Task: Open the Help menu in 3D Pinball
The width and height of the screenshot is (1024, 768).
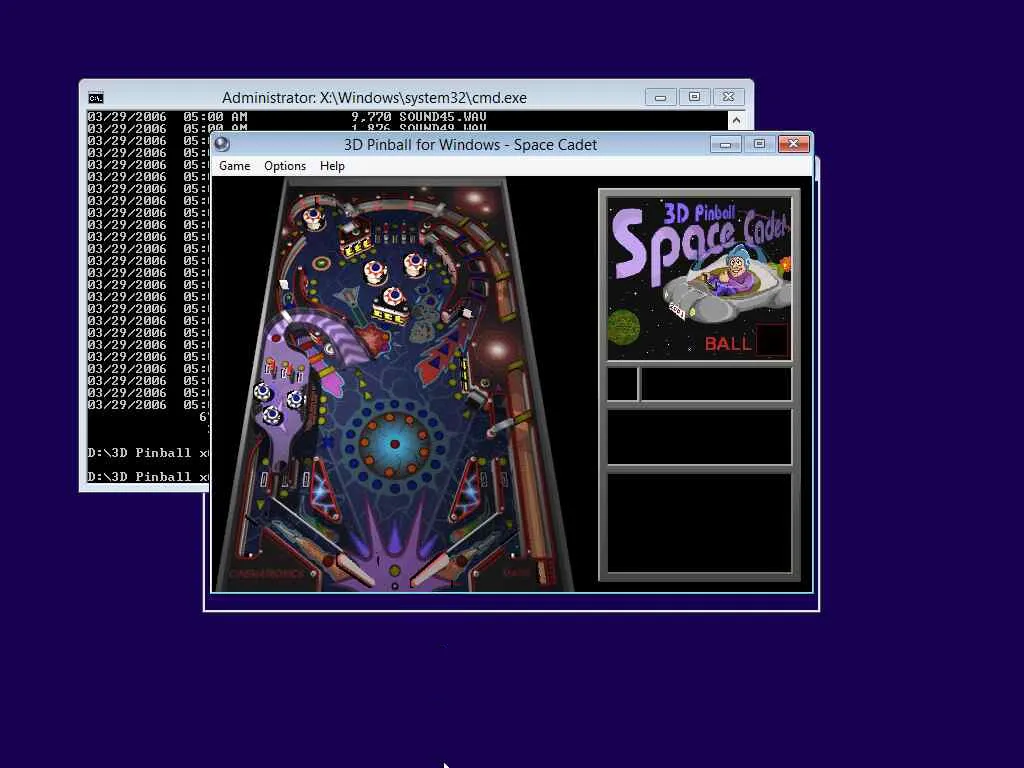Action: tap(332, 166)
